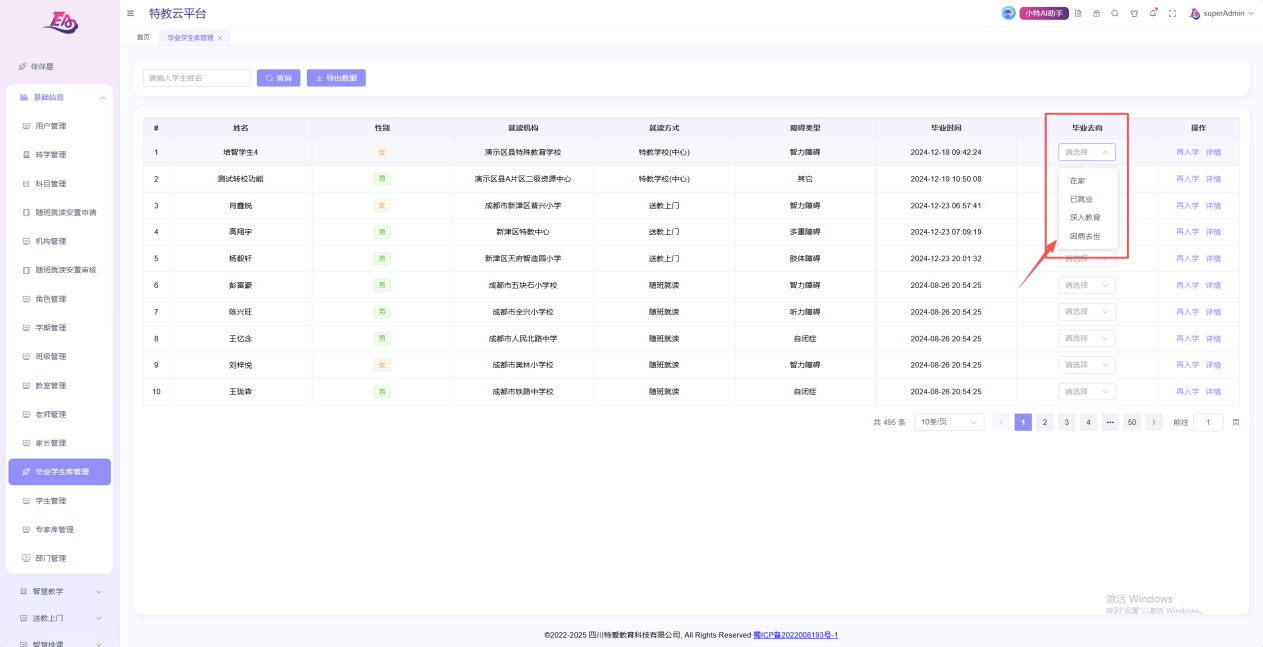Open the theme shirt icon

(x=1134, y=13)
